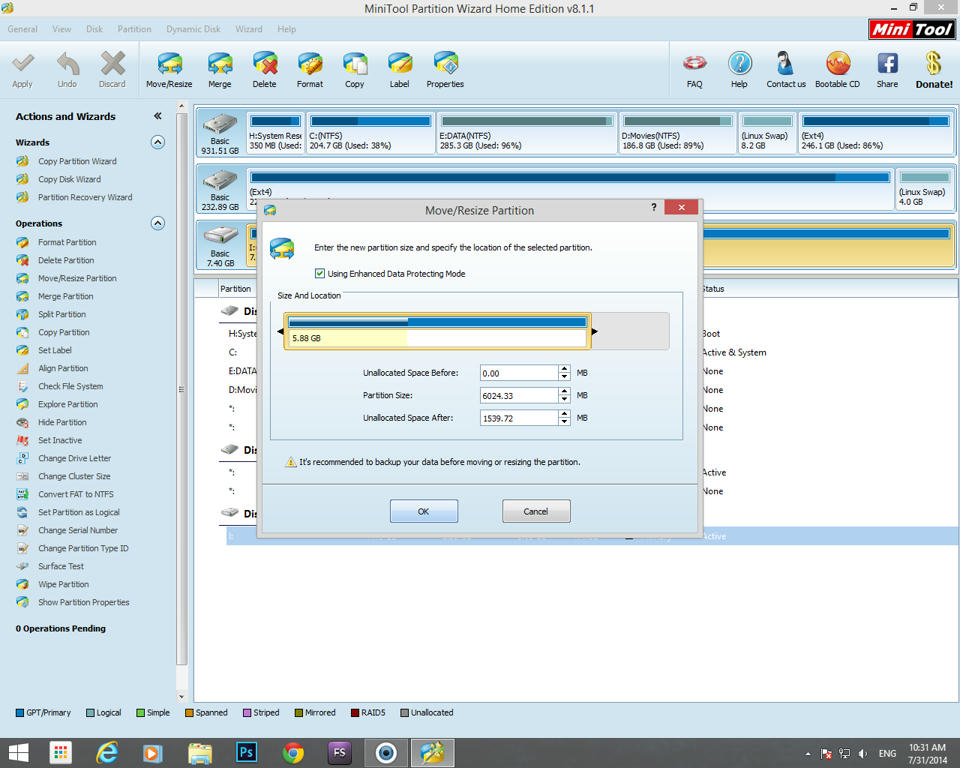Collapse the Actions and Wizards panel
960x768 pixels.
click(x=157, y=116)
